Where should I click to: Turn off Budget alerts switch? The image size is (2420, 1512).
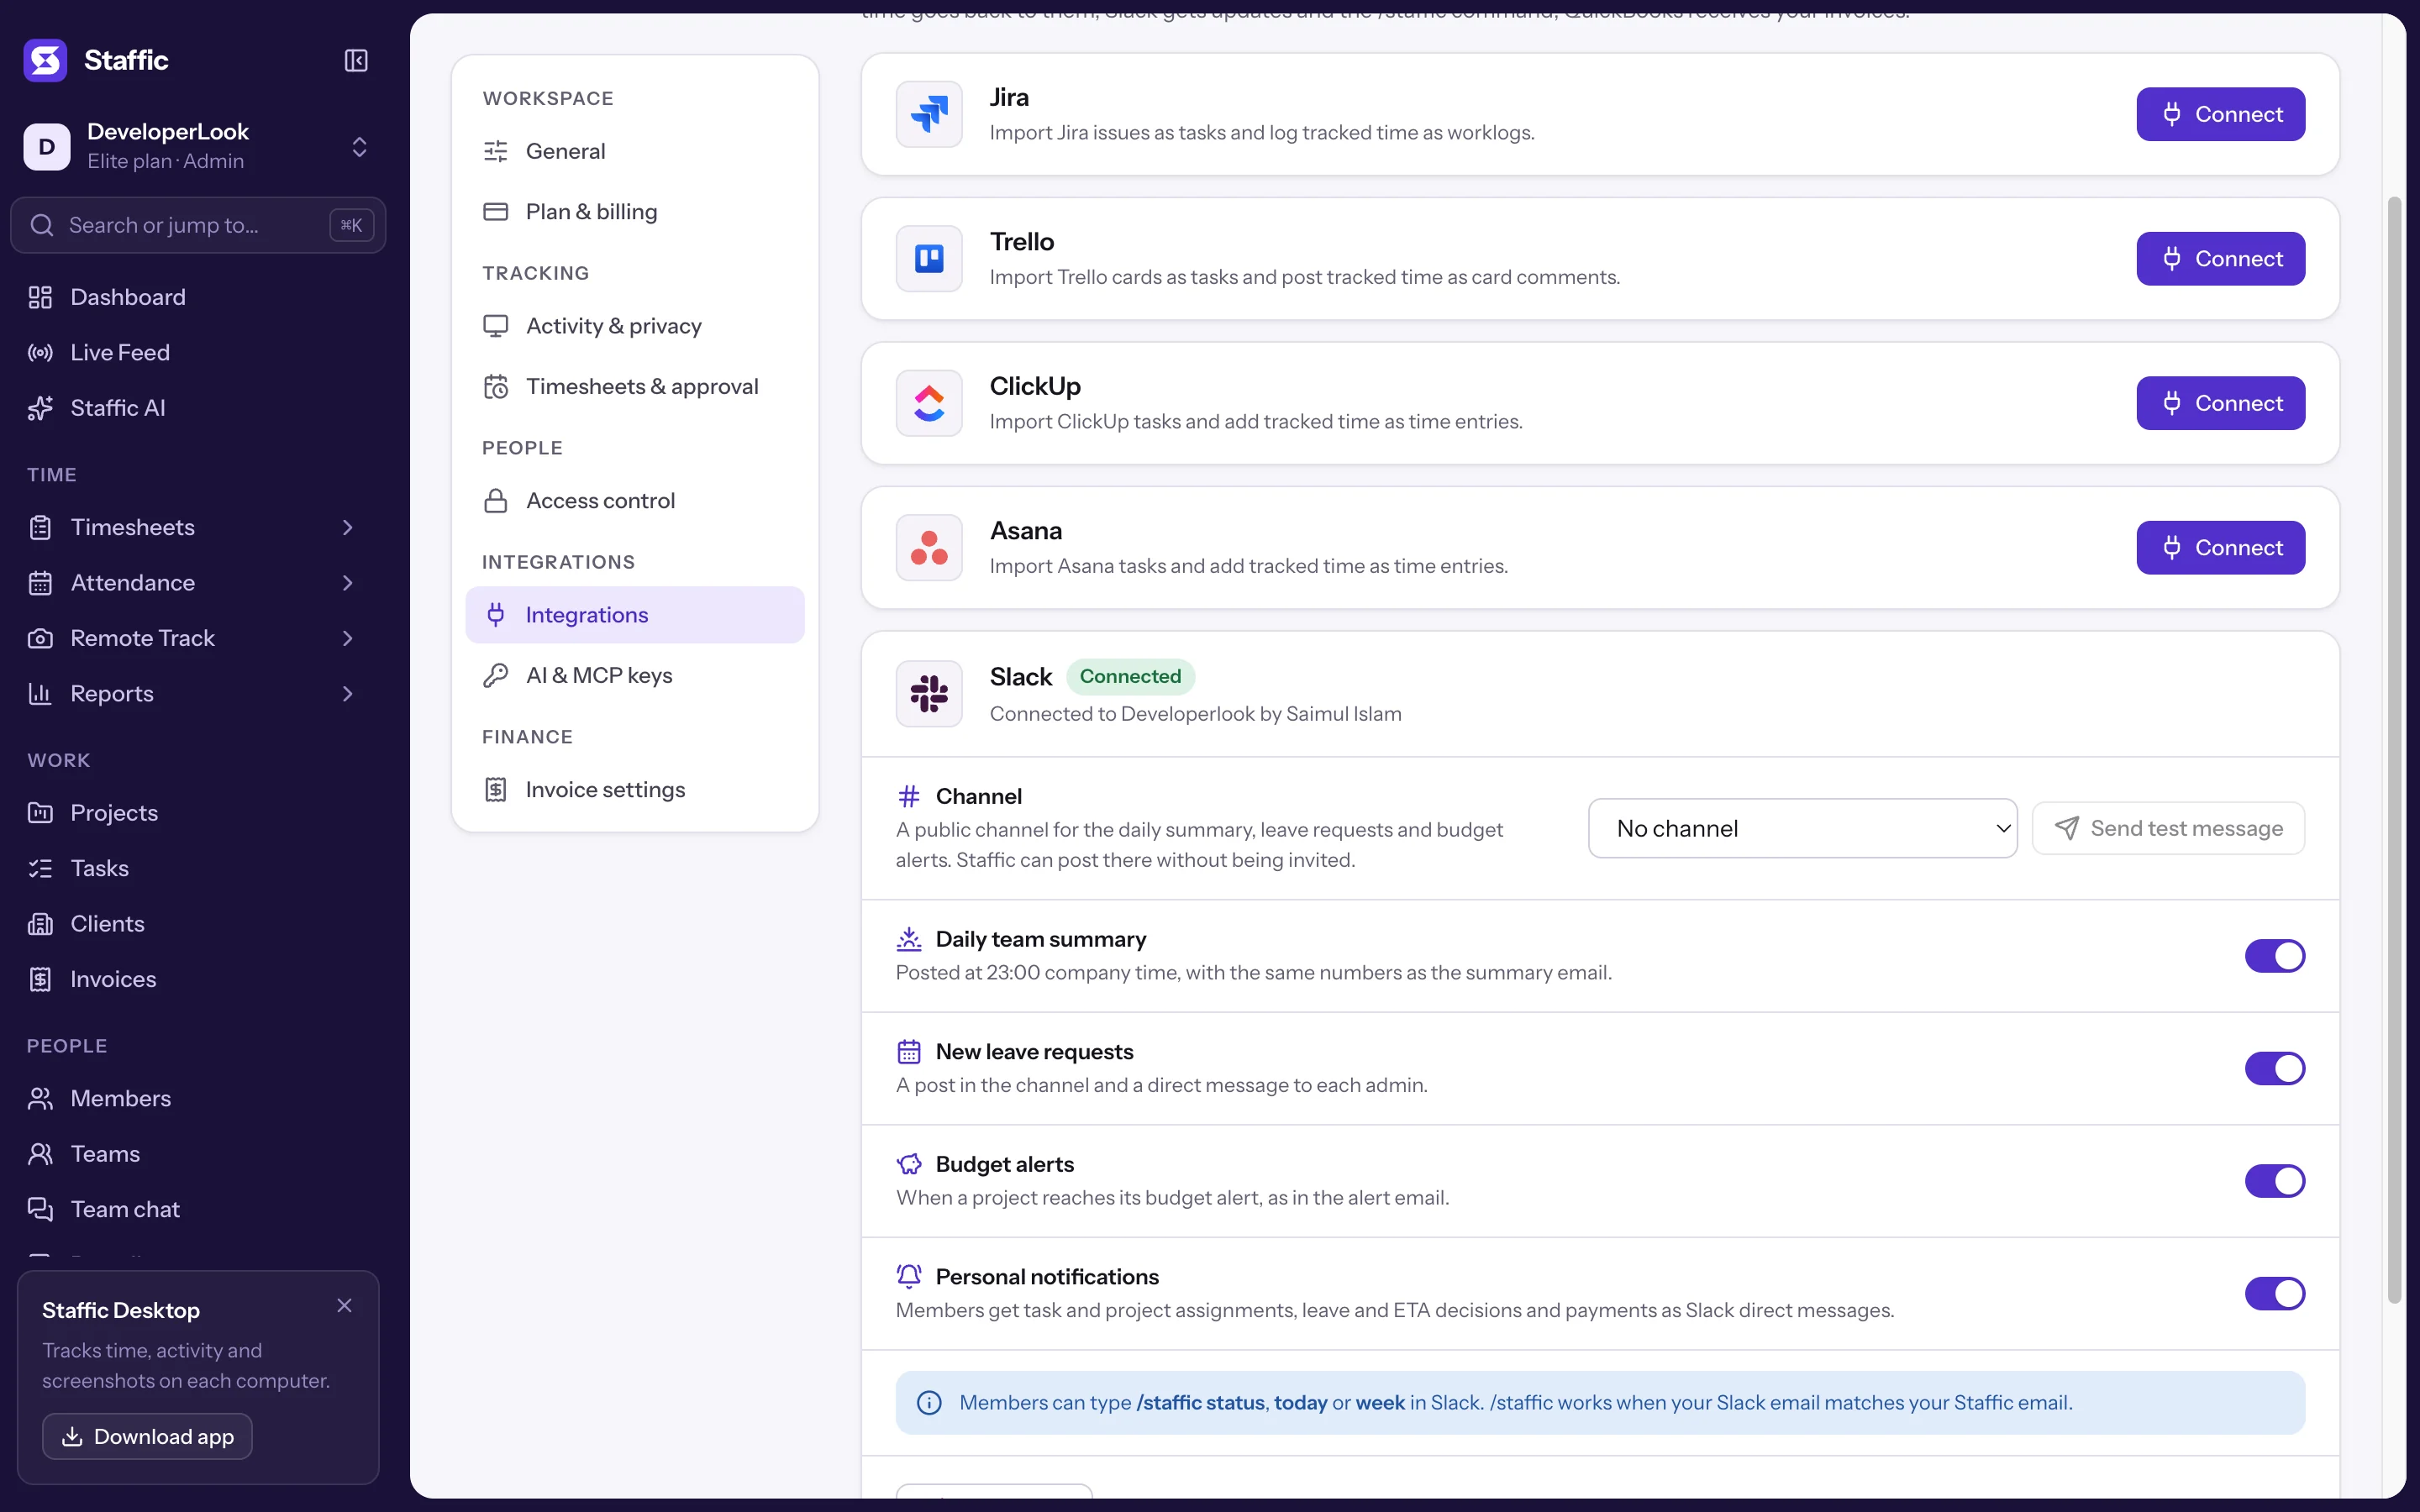[2274, 1181]
